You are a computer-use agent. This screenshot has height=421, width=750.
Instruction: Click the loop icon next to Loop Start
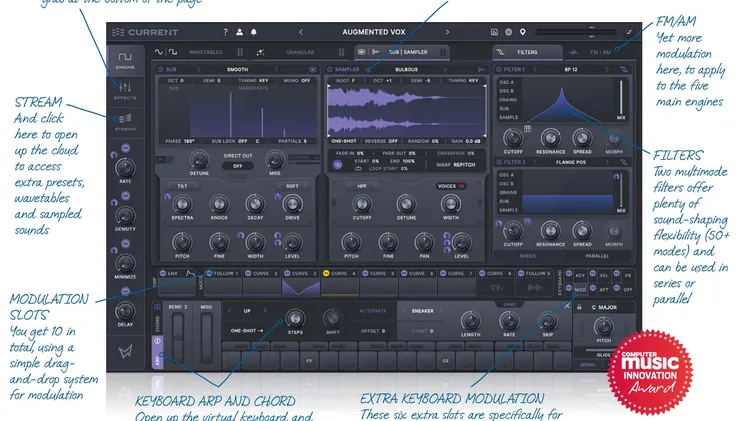tap(358, 169)
